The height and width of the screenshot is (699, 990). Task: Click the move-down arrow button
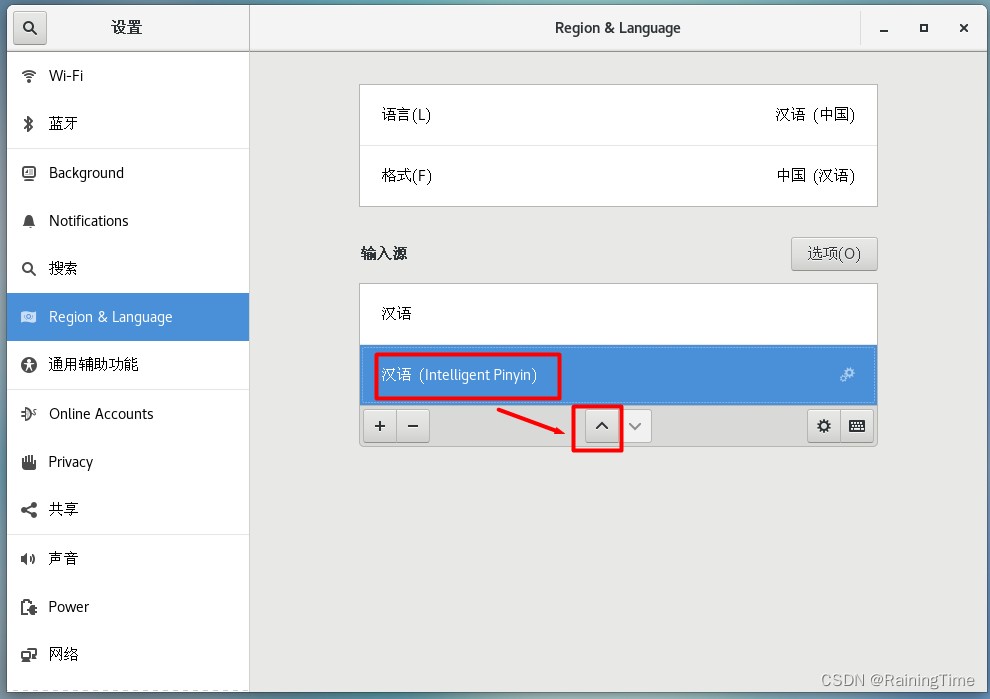635,426
